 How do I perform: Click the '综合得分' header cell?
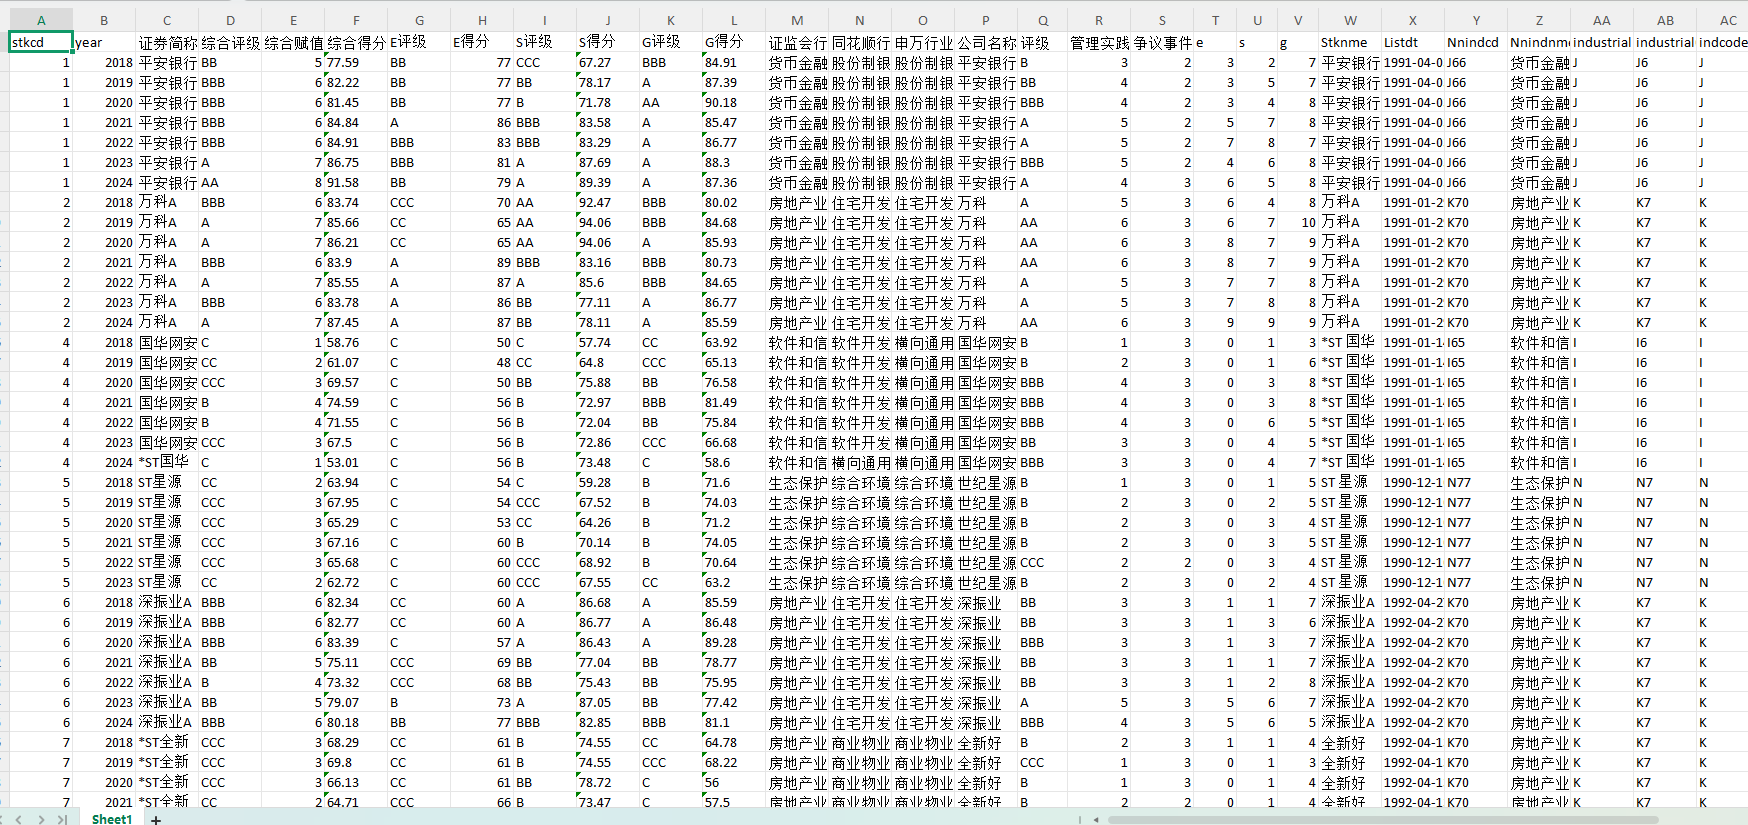tap(356, 42)
